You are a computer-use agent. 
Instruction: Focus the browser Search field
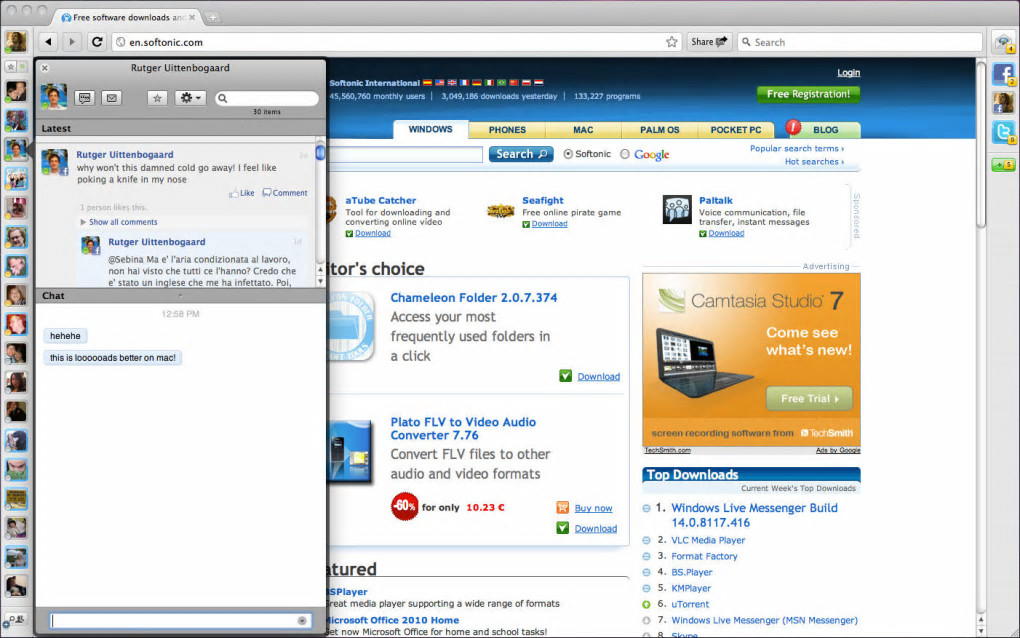859,42
